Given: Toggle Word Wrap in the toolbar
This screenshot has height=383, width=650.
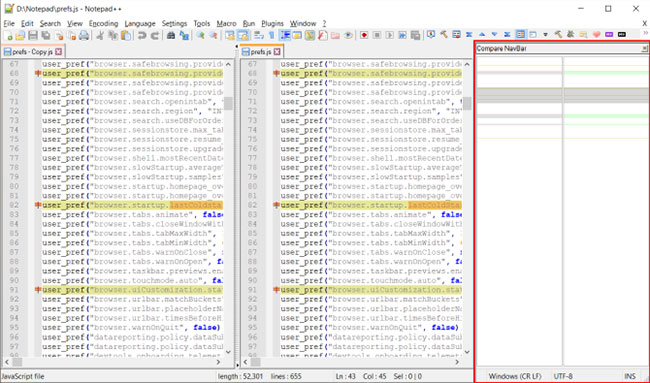Looking at the screenshot, I should click(x=258, y=35).
